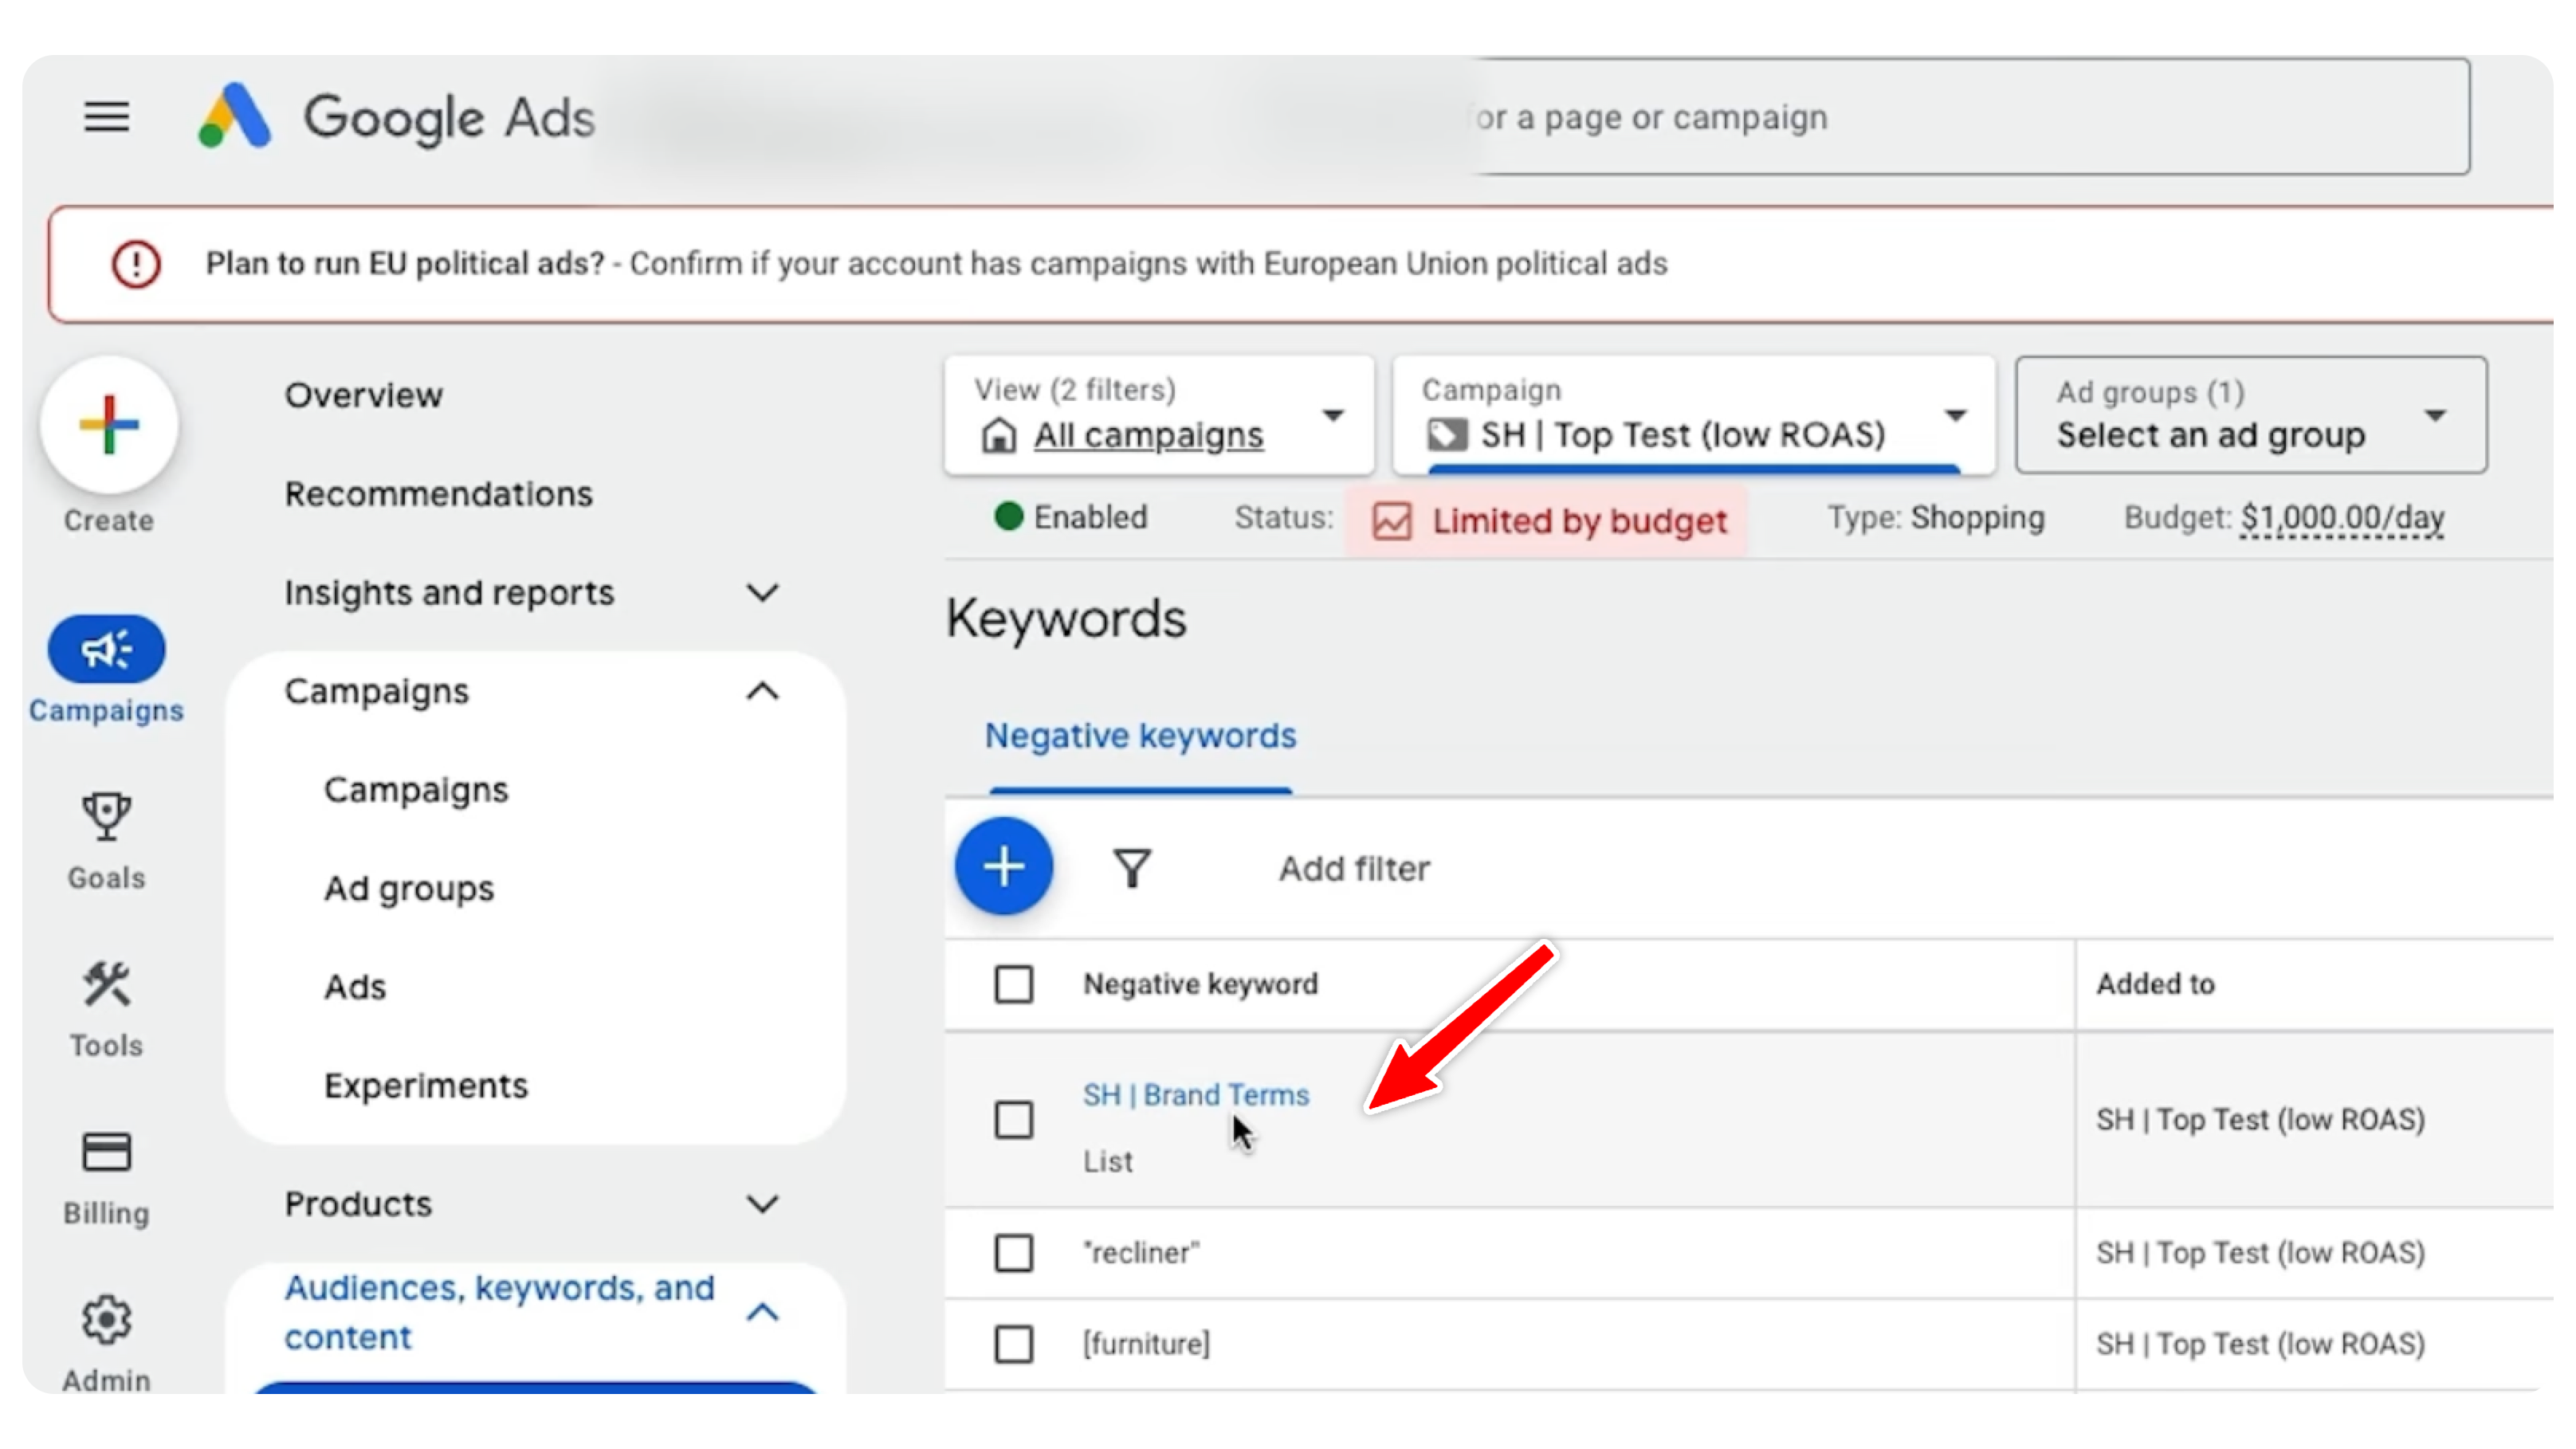Click the multicolor Create plus button
The height and width of the screenshot is (1449, 2576).
coord(109,425)
